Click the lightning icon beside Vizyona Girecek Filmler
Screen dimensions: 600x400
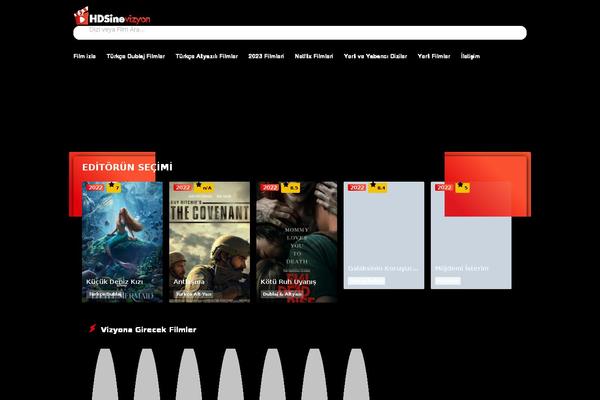(92, 328)
